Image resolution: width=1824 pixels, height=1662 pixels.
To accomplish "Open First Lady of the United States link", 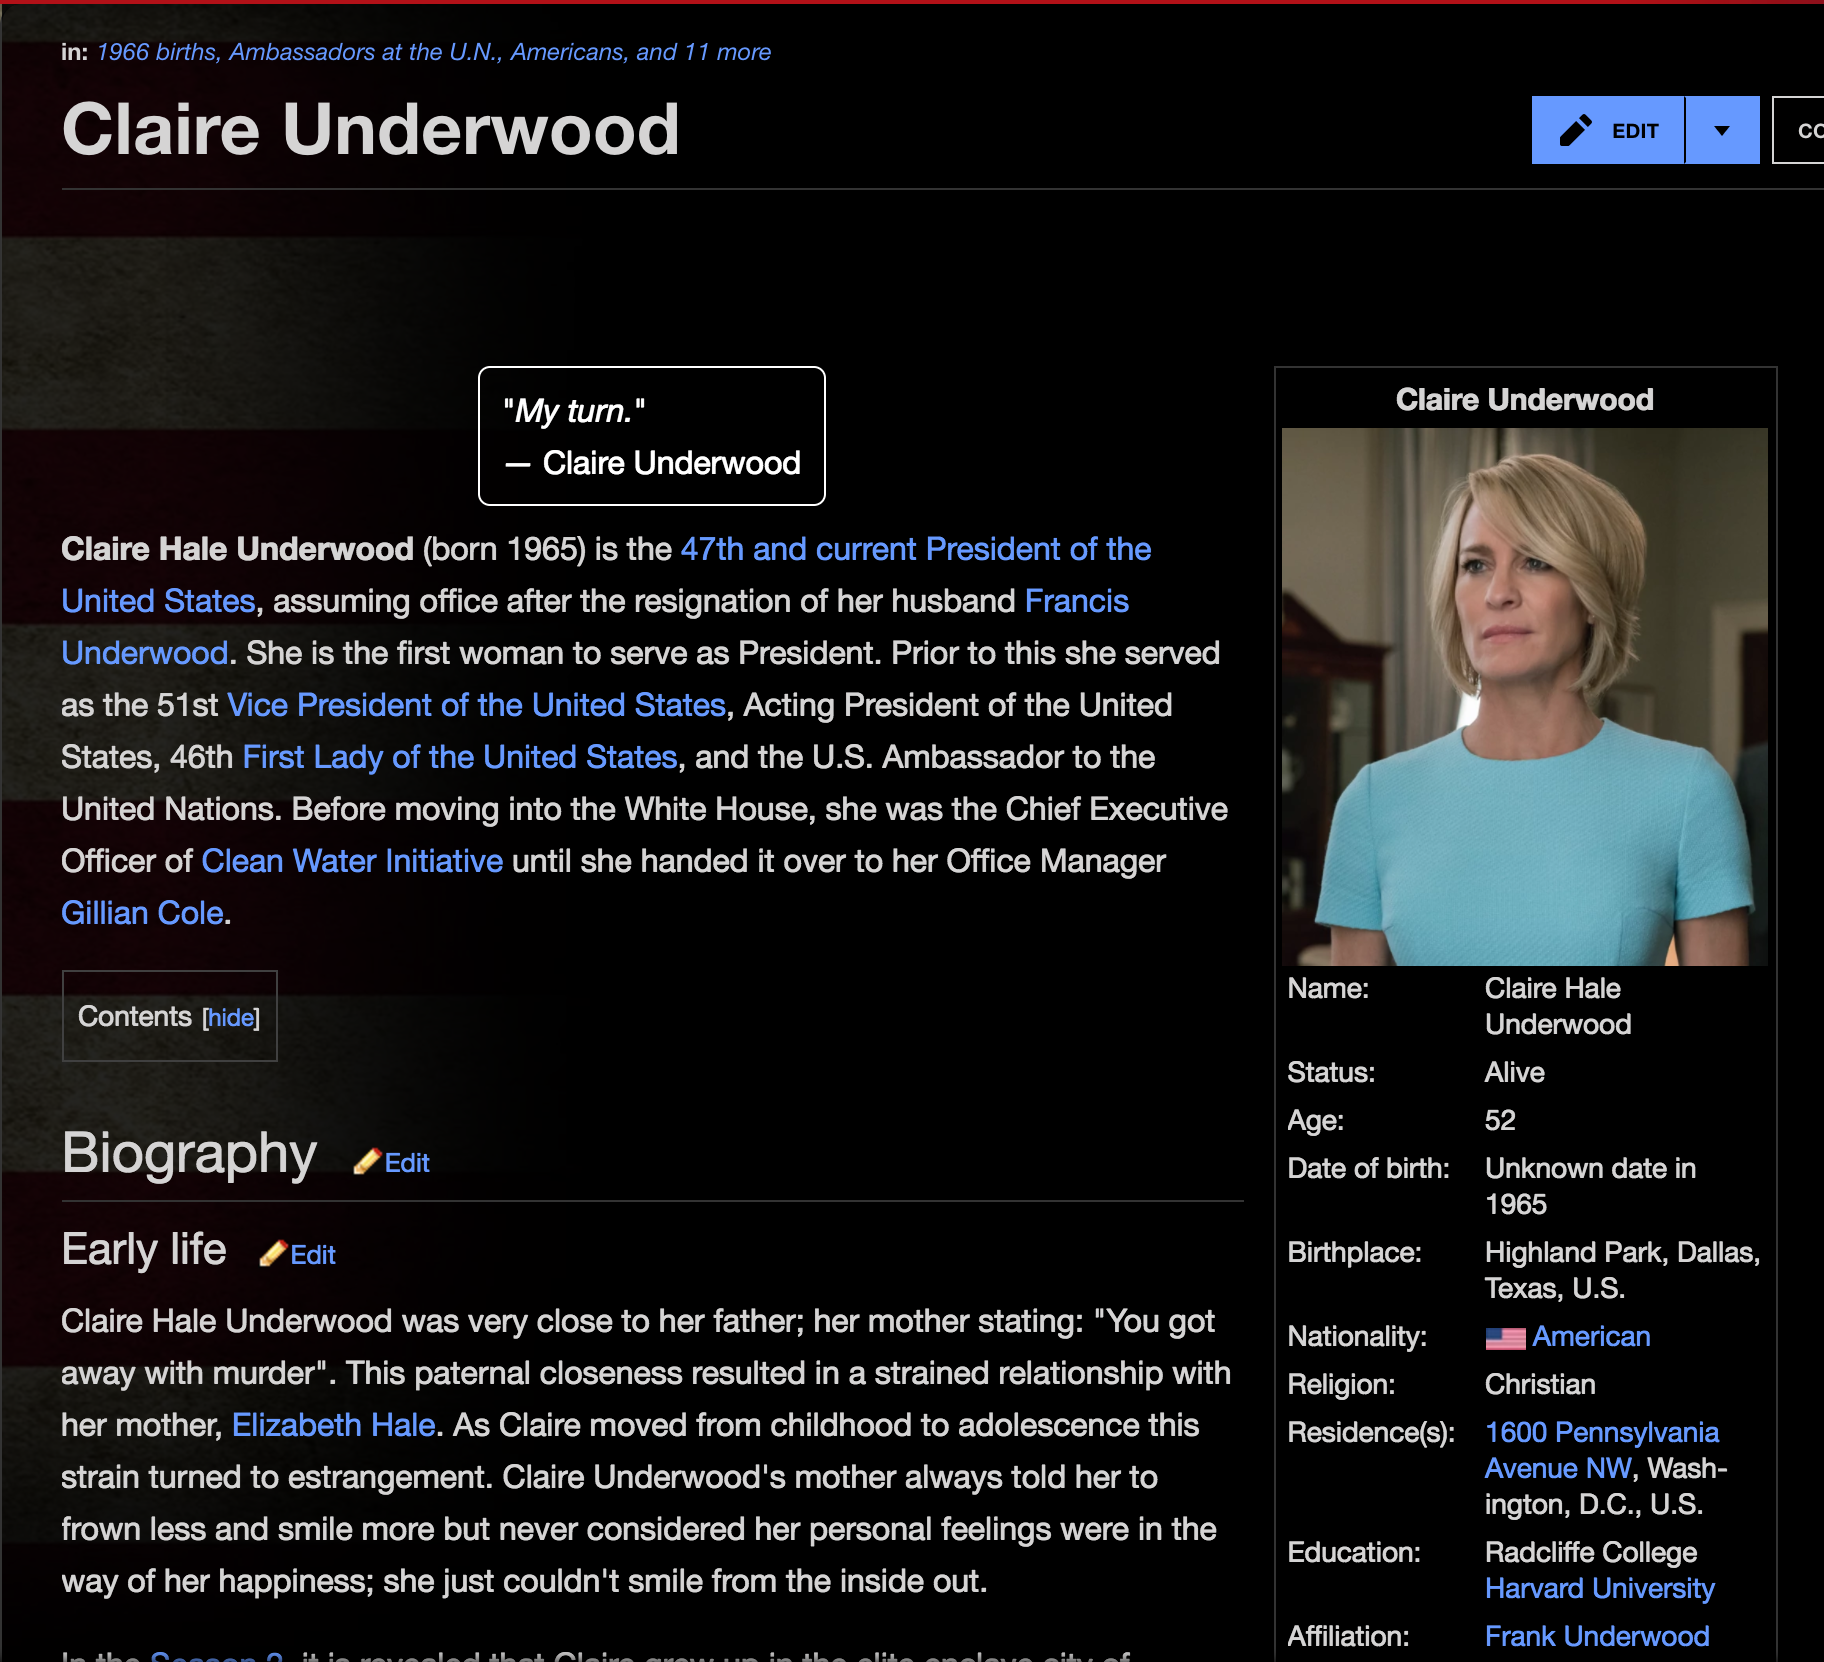I will (460, 757).
